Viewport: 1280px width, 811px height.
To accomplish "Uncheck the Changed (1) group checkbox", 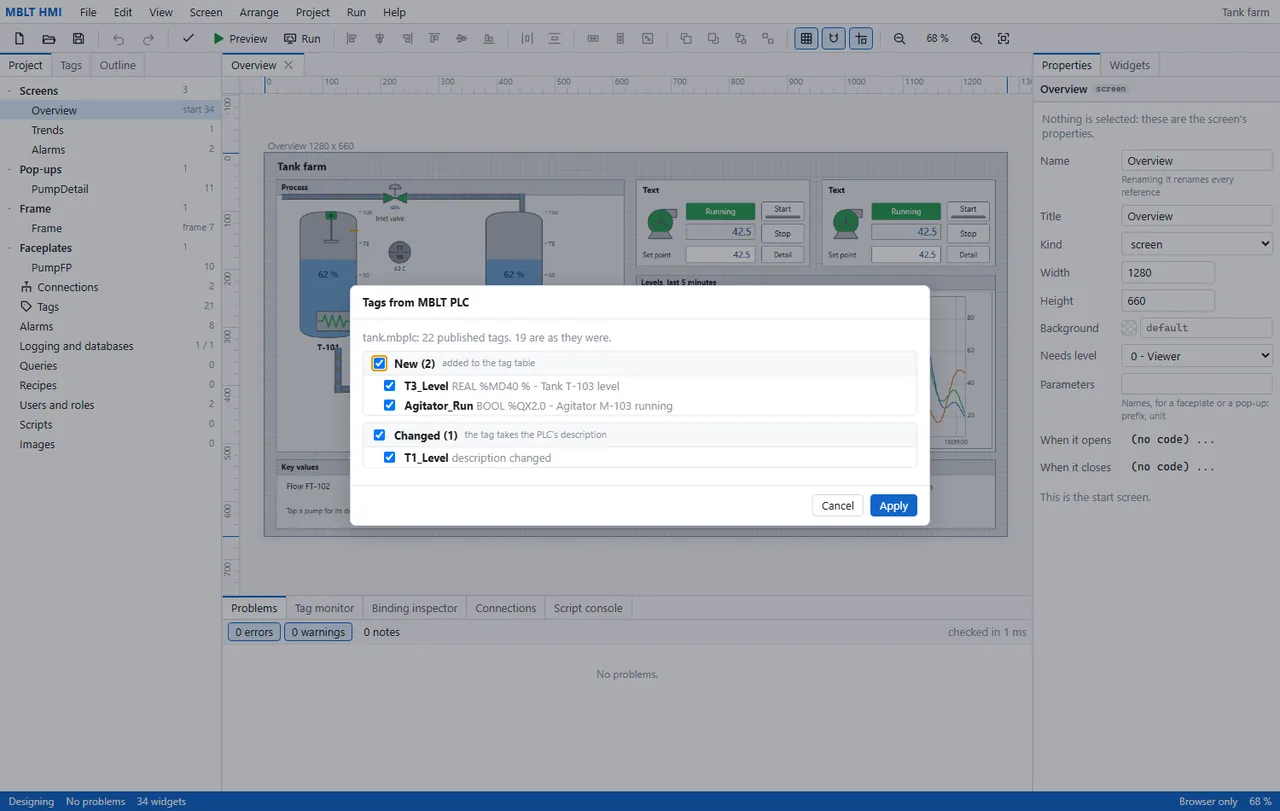I will (x=379, y=435).
